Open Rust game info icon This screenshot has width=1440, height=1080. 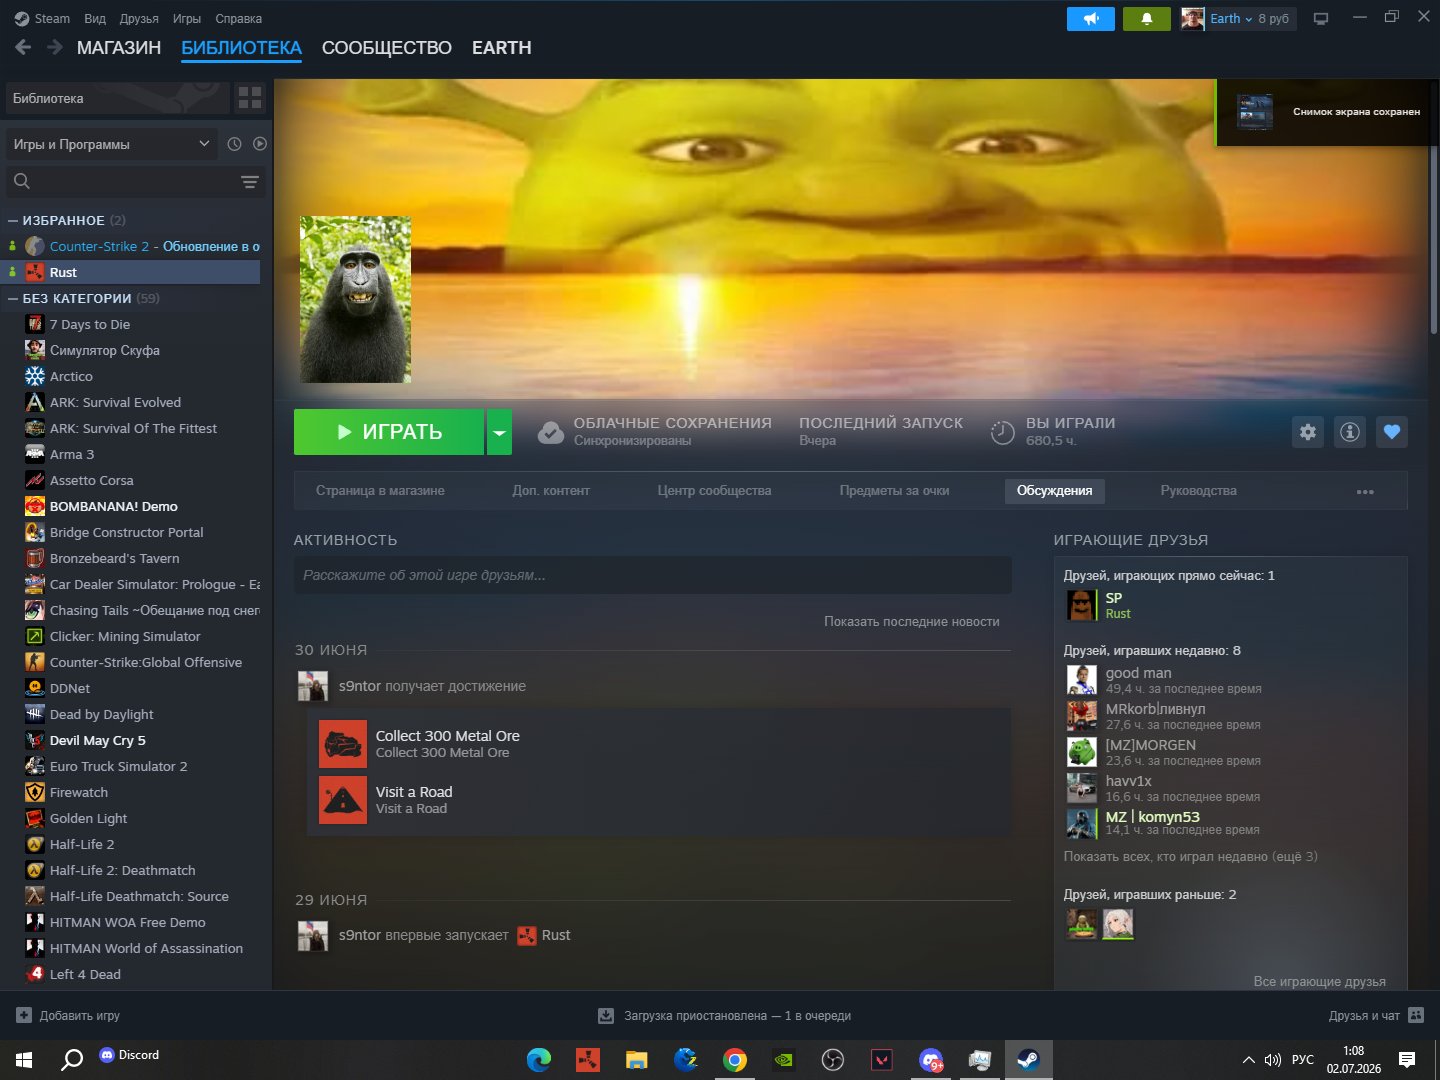click(1350, 432)
